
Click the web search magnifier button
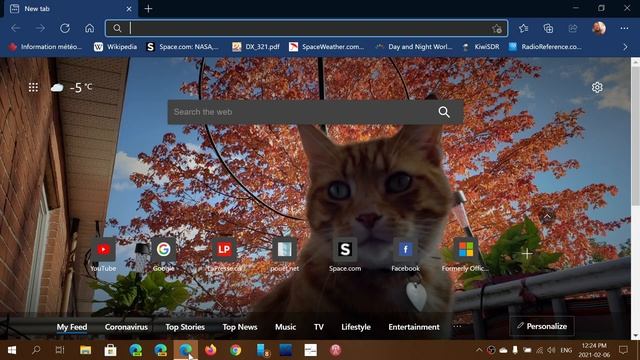[444, 112]
